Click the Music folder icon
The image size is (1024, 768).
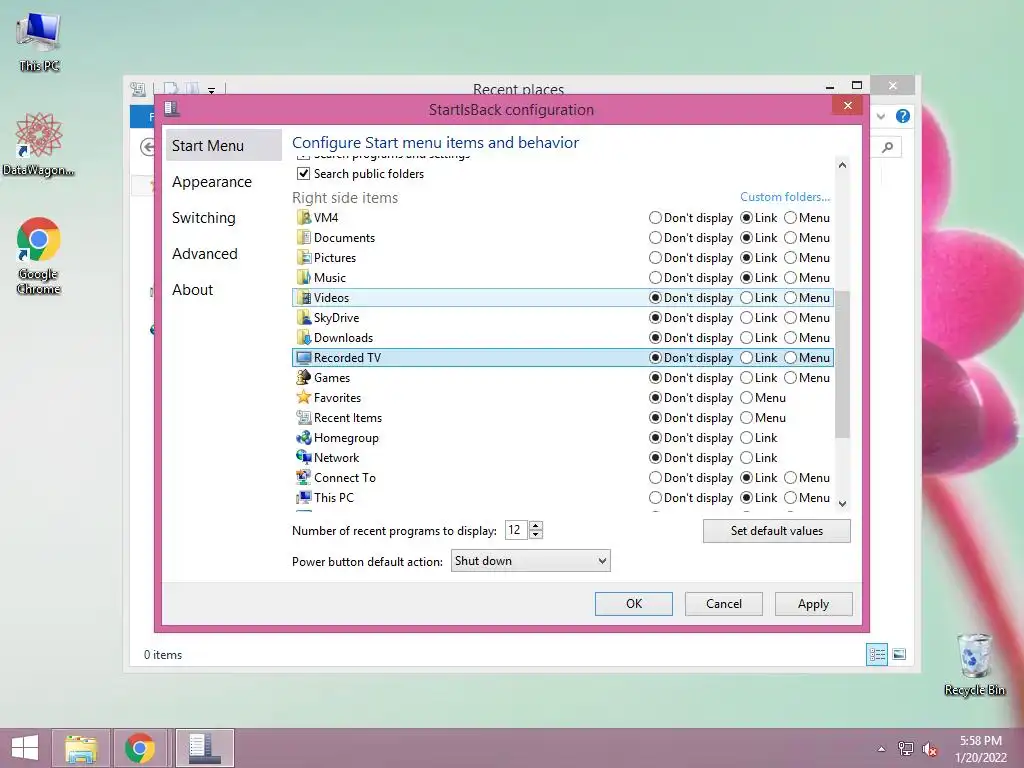point(303,278)
